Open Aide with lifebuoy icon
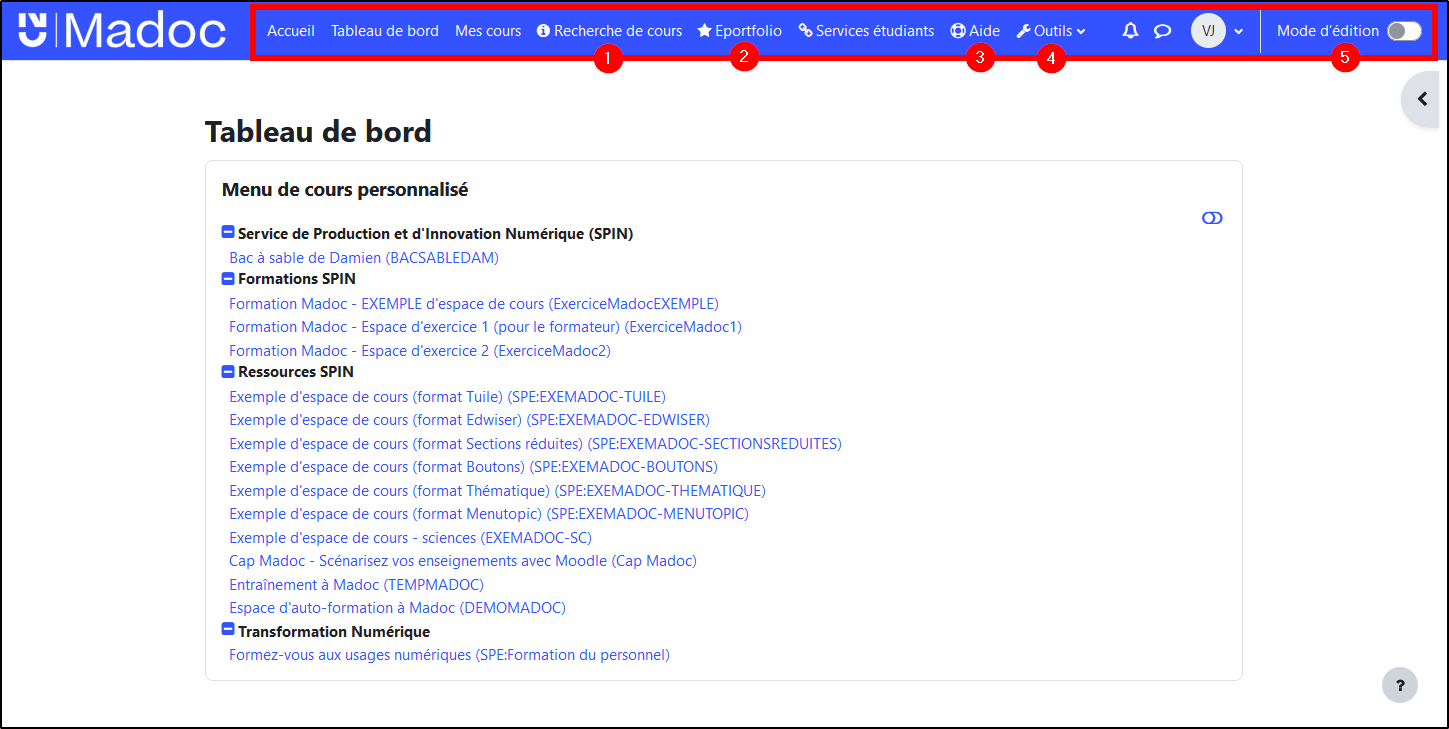 [975, 31]
